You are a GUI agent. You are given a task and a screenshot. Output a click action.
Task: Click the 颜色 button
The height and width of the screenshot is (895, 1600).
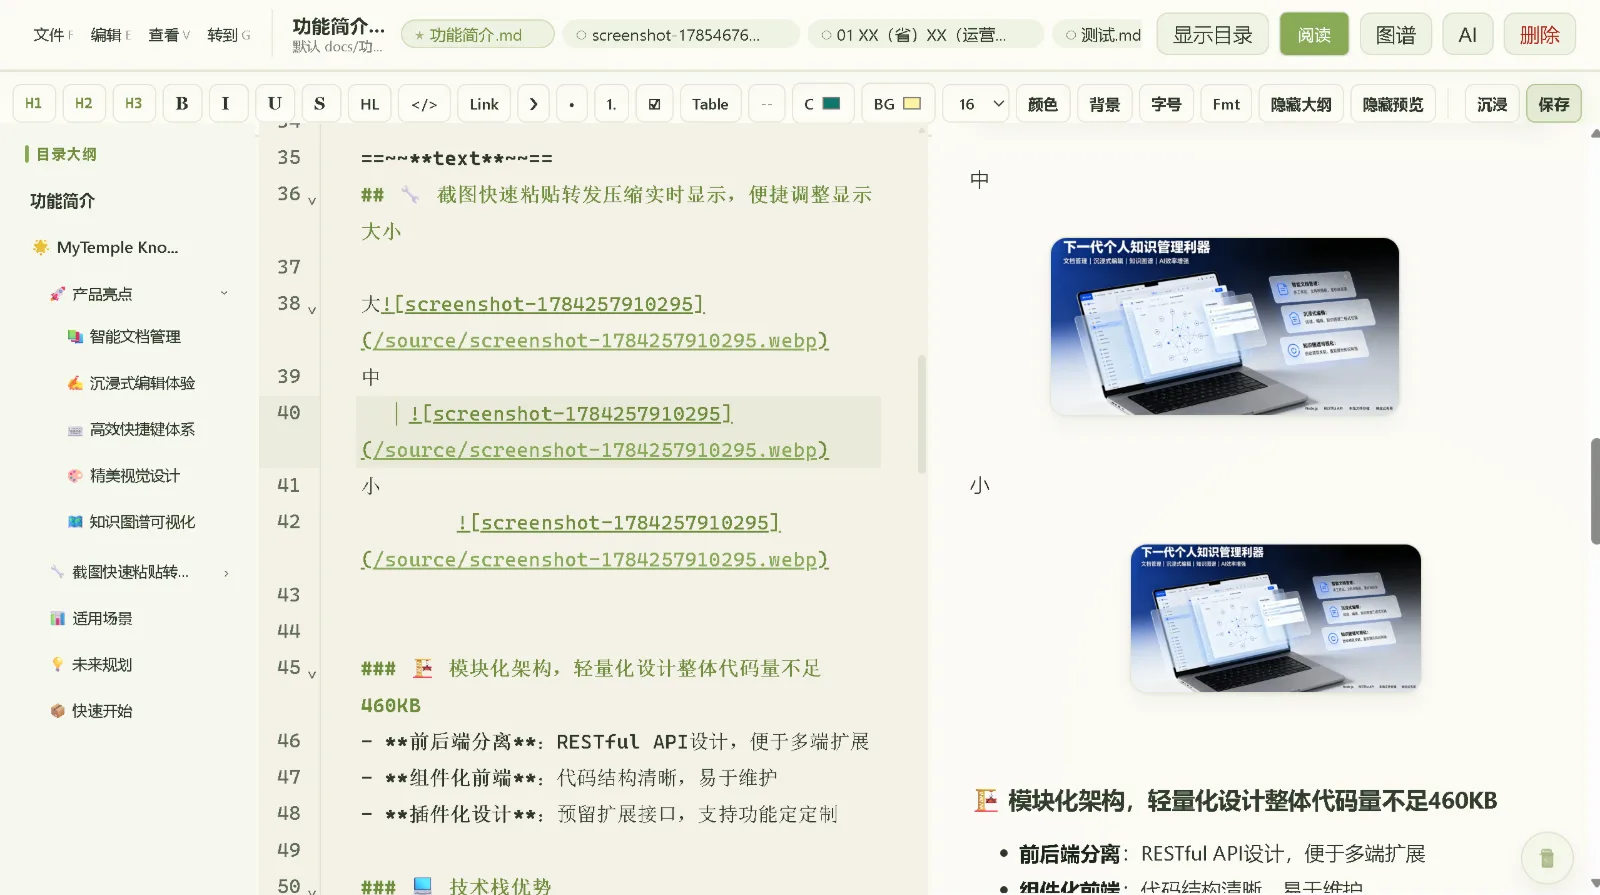tap(1043, 104)
